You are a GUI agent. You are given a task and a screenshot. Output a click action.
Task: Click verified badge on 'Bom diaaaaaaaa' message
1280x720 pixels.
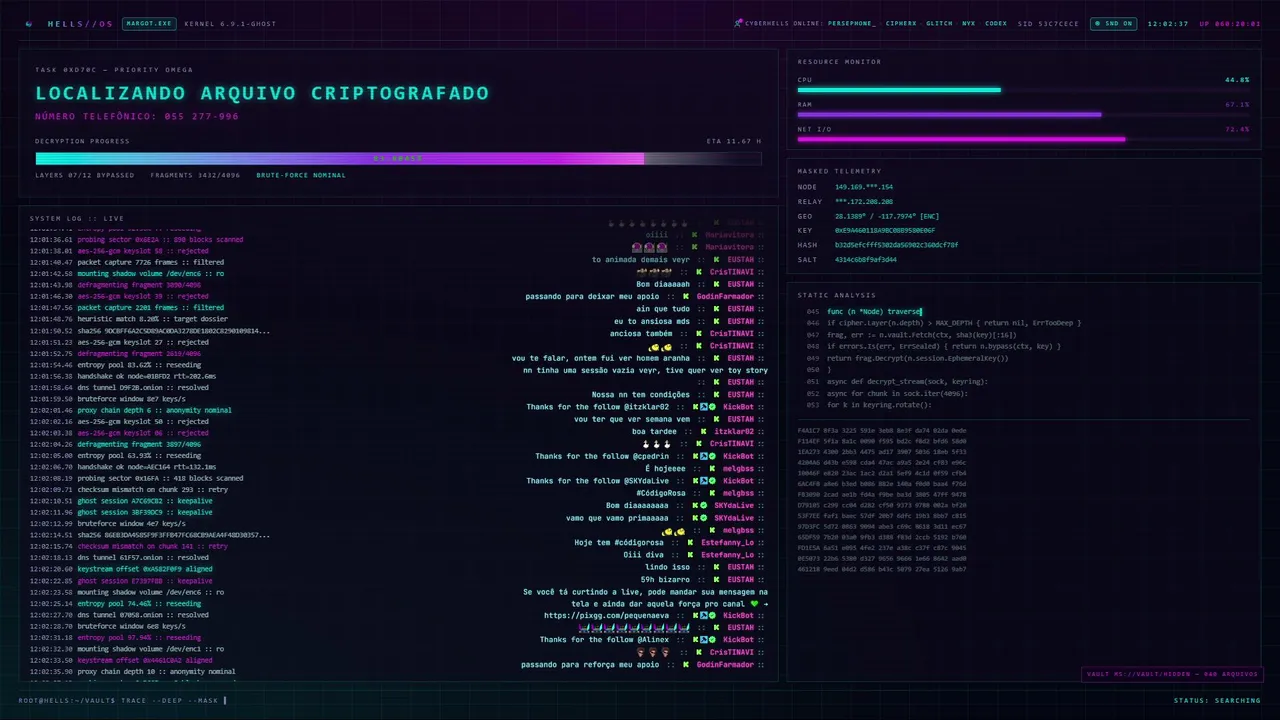point(703,505)
